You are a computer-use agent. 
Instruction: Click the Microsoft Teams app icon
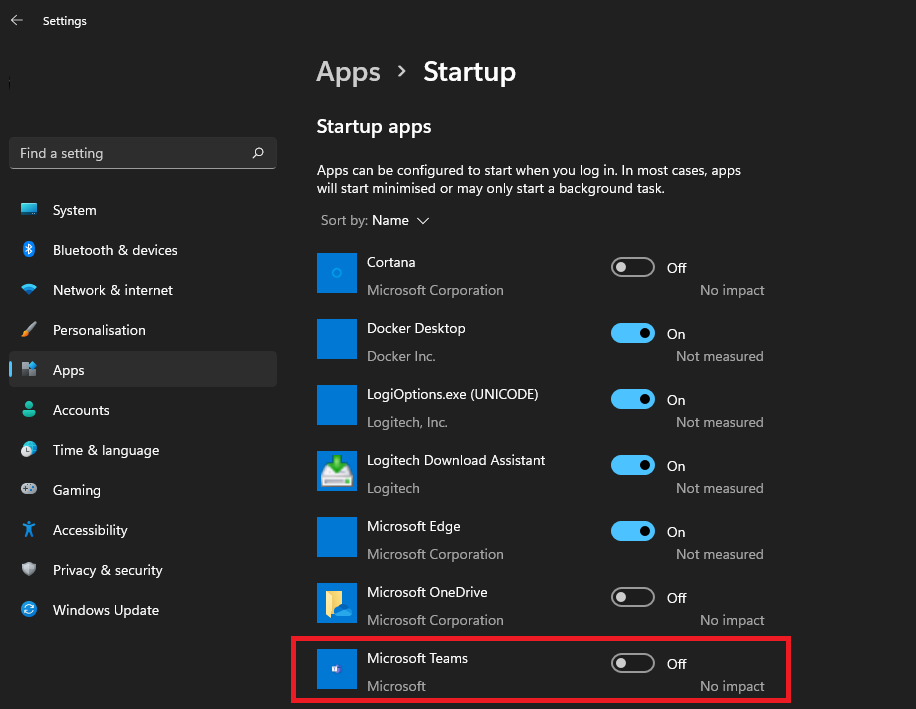(336, 669)
